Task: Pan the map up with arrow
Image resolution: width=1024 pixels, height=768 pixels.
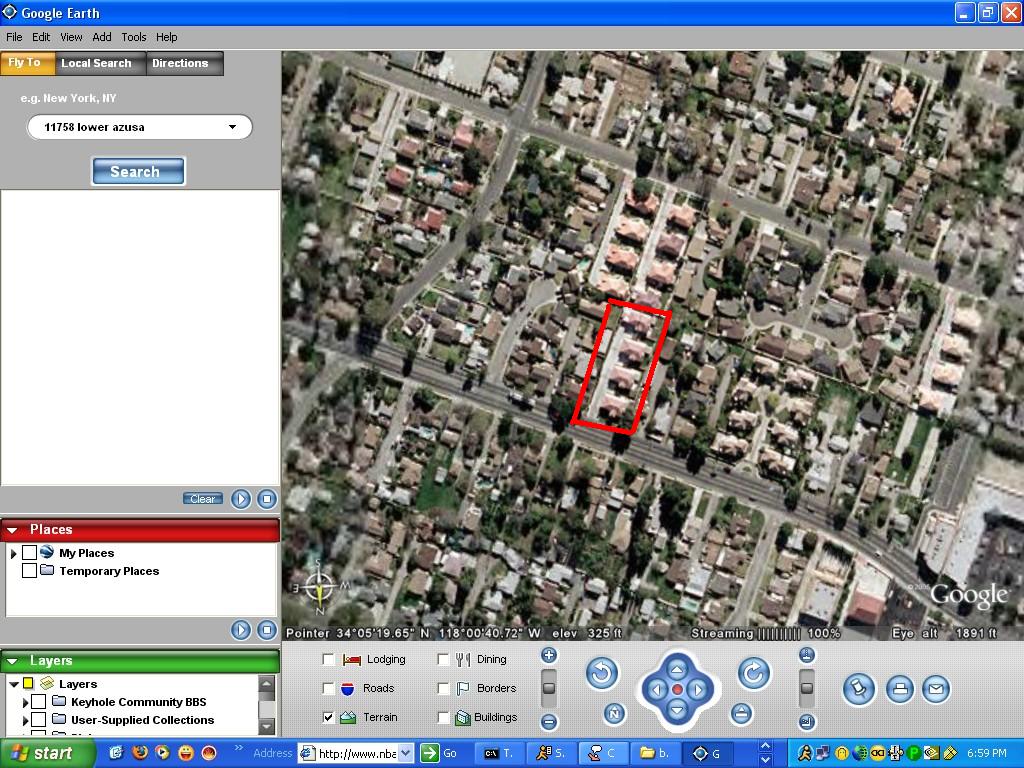Action: (677, 669)
